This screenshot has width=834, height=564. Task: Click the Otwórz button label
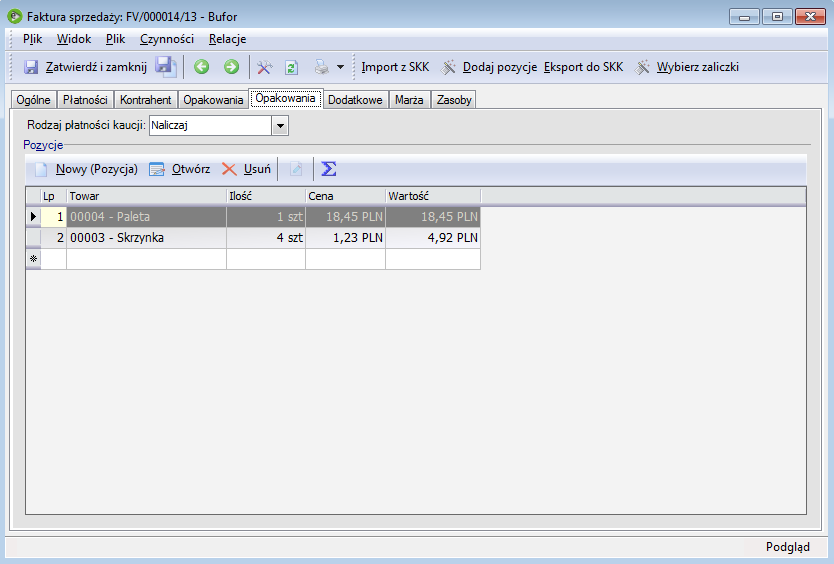tap(191, 169)
